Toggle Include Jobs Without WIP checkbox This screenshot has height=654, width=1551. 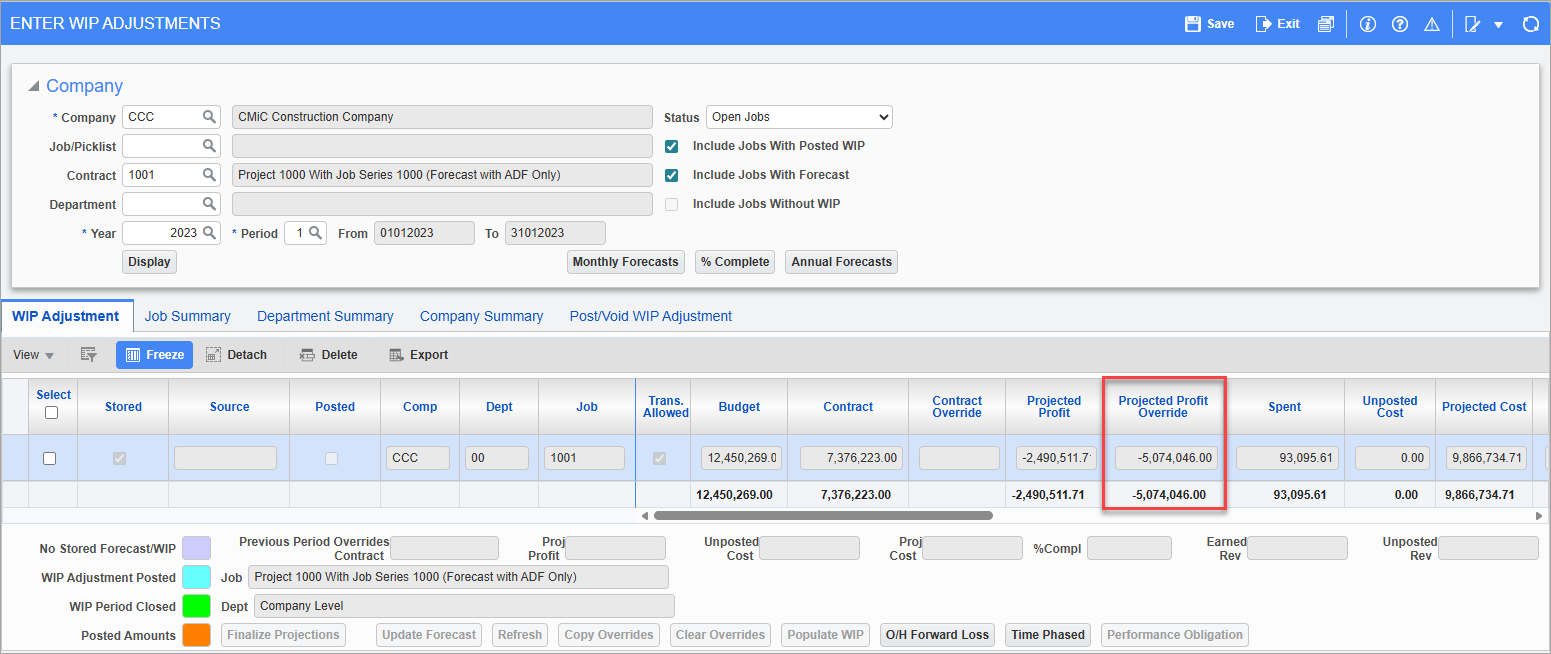pyautogui.click(x=672, y=204)
